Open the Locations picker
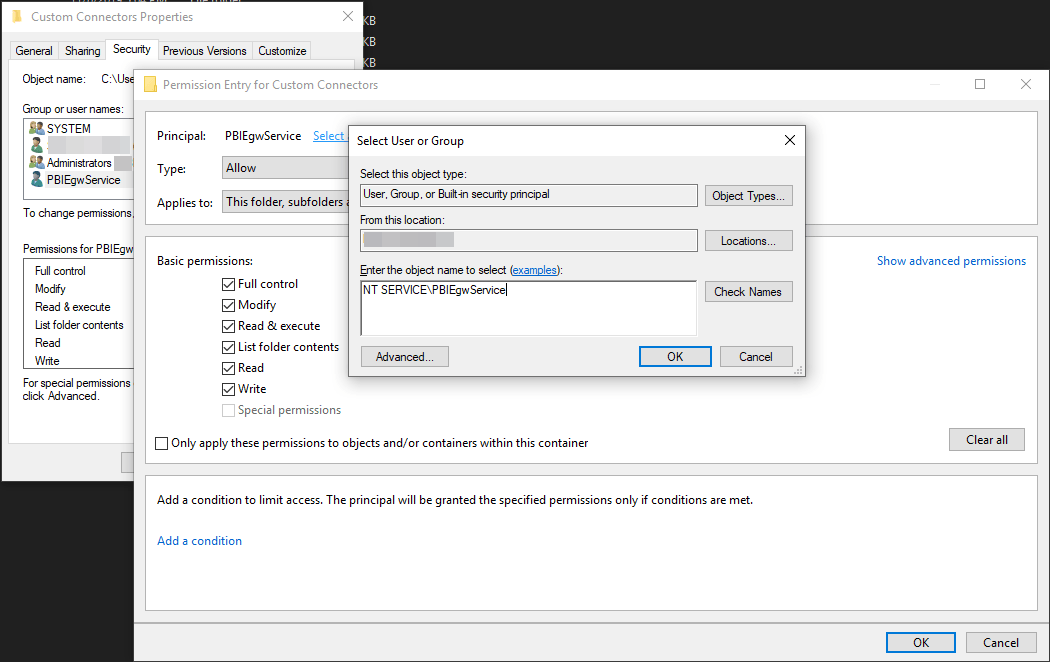This screenshot has width=1050, height=662. 748,241
